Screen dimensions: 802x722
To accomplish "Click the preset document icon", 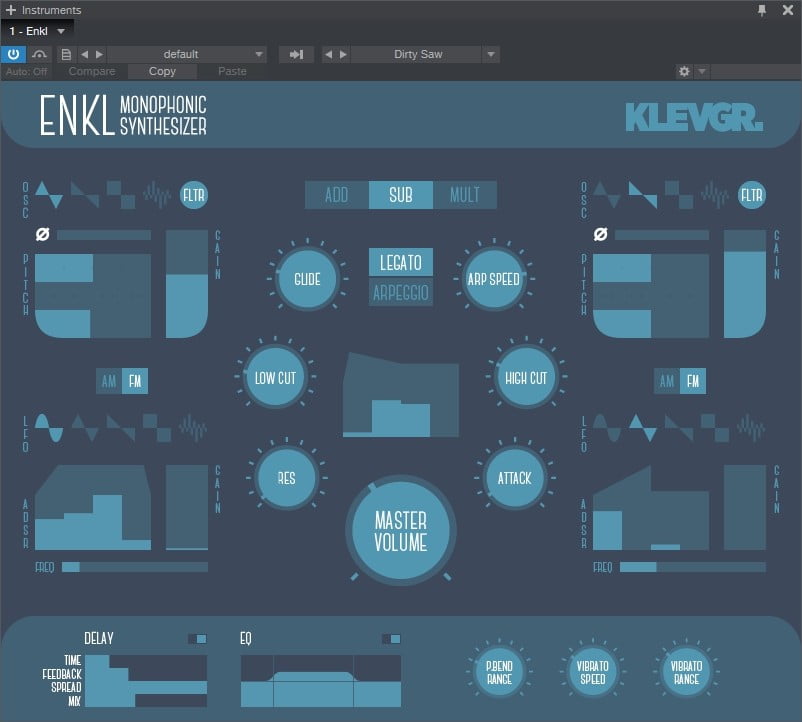I will [66, 54].
